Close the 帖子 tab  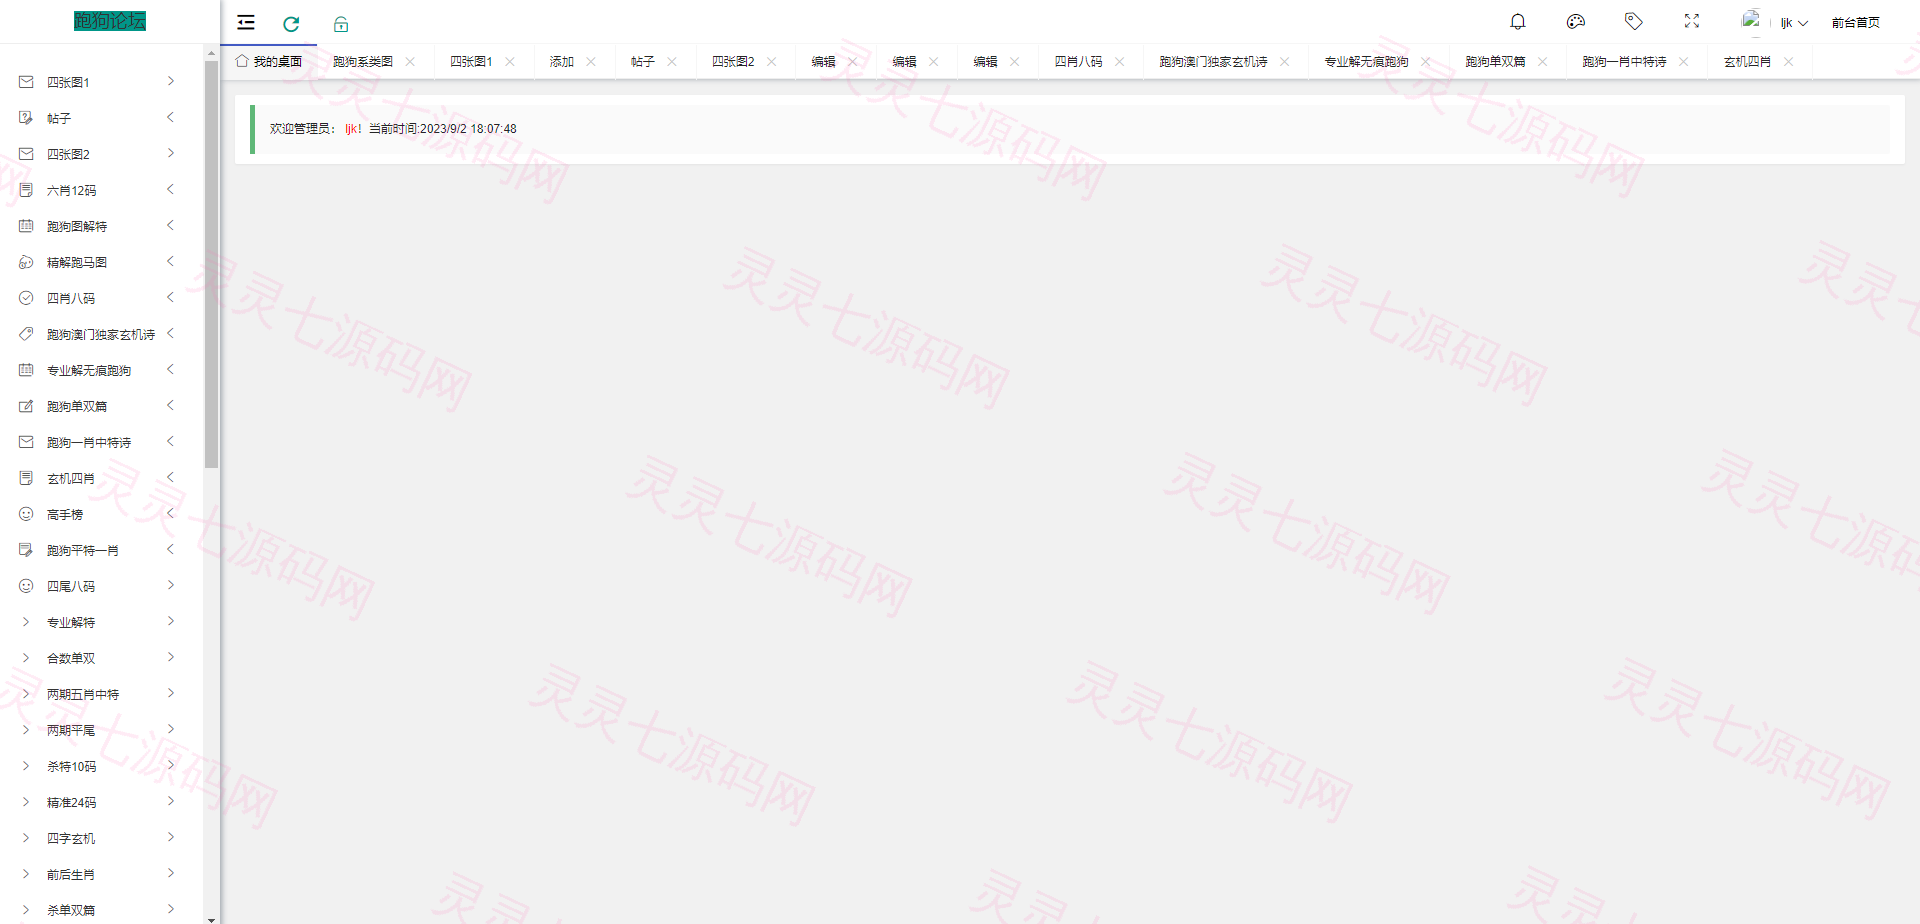[672, 62]
